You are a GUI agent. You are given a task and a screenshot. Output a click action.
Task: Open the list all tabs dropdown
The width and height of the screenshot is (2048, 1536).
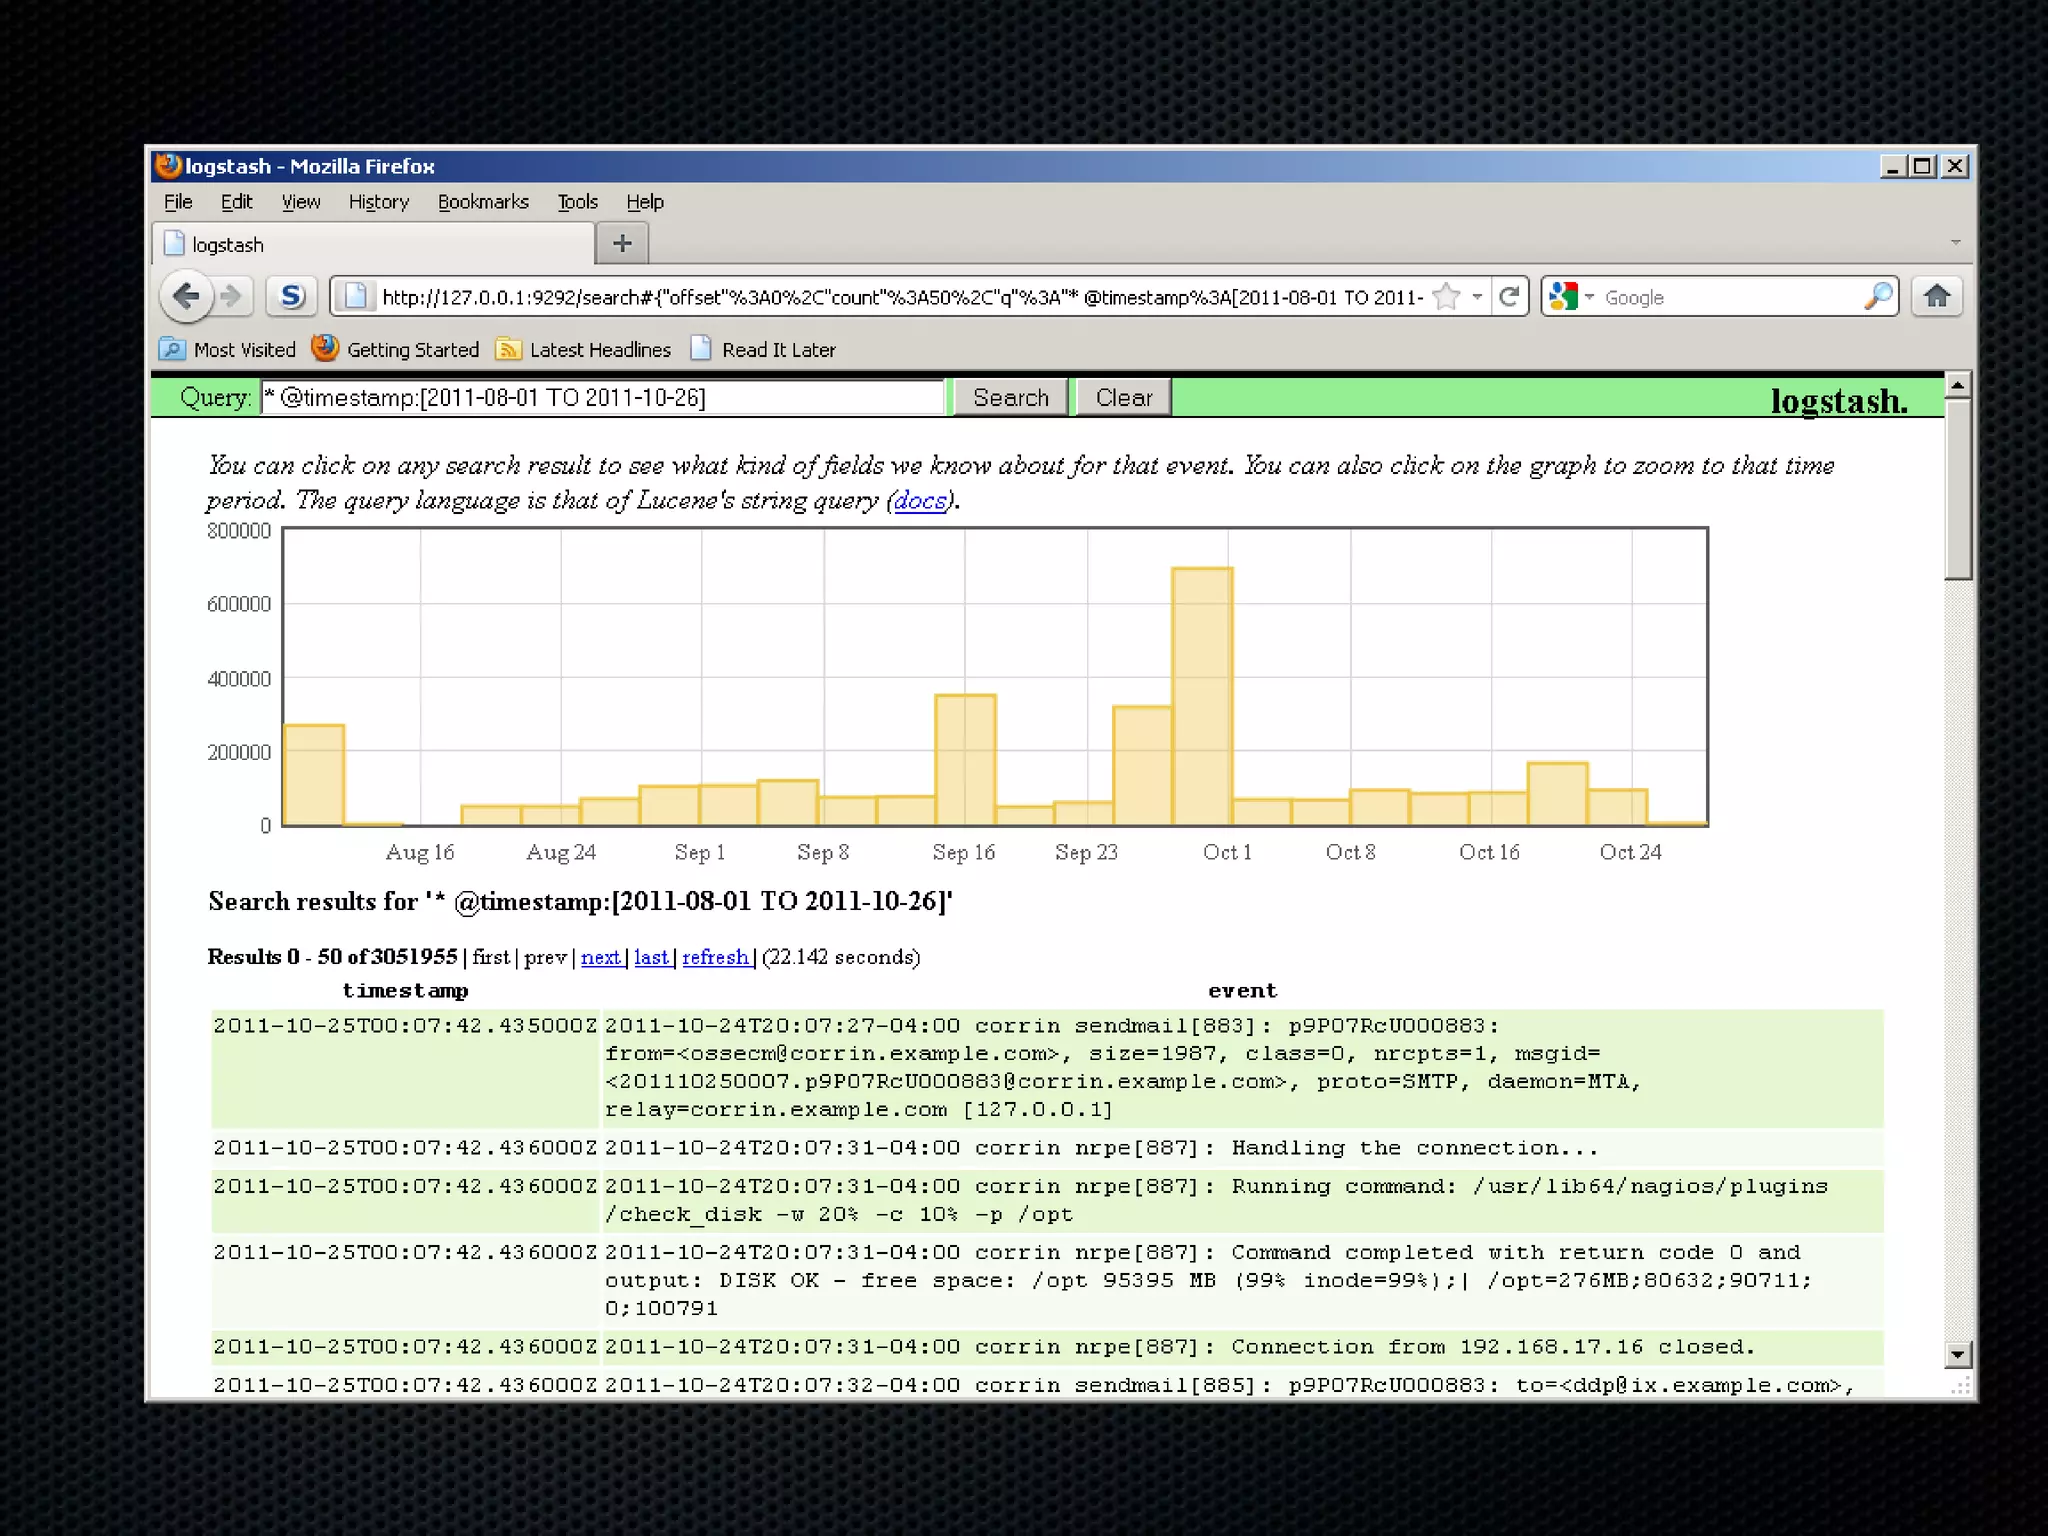point(1955,242)
